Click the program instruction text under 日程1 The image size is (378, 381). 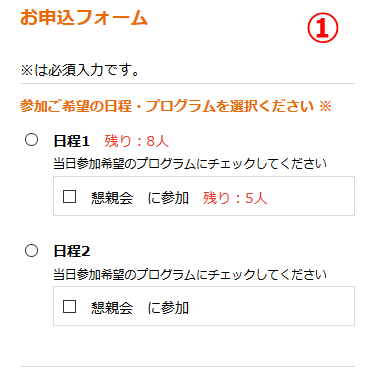click(190, 164)
